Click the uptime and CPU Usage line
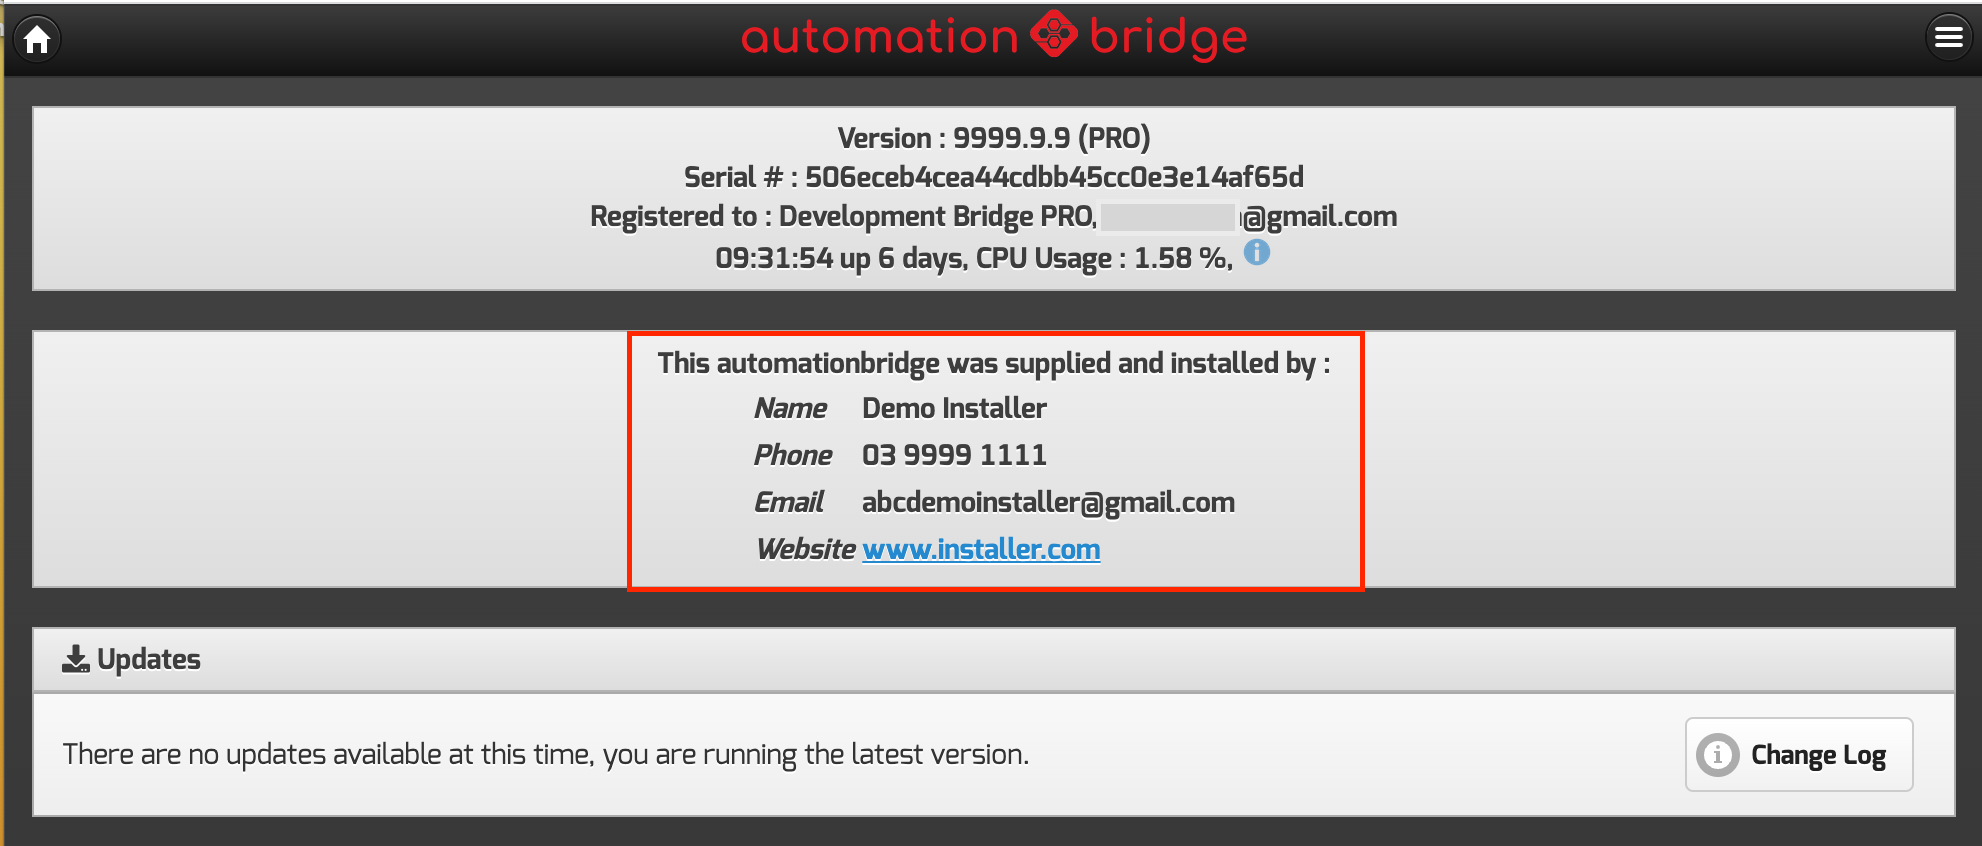Viewport: 1982px width, 846px height. (972, 258)
